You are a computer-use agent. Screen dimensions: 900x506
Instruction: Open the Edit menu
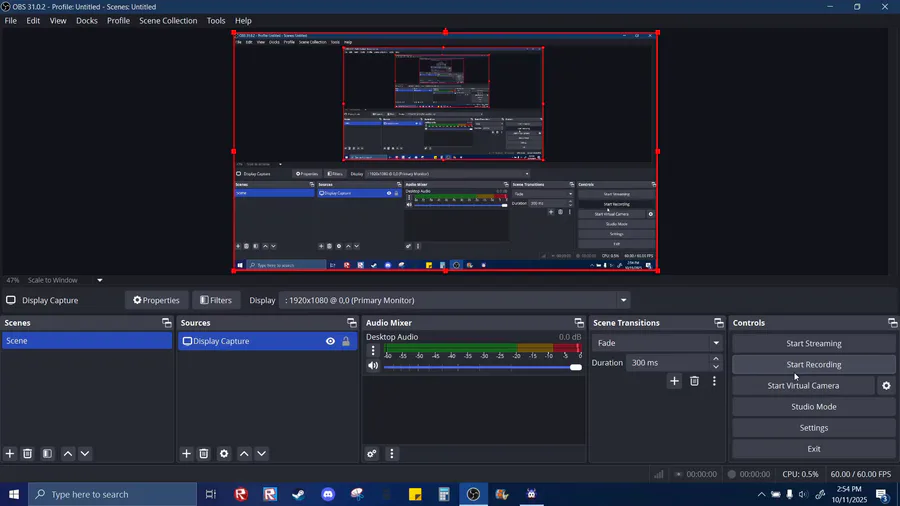click(x=33, y=21)
